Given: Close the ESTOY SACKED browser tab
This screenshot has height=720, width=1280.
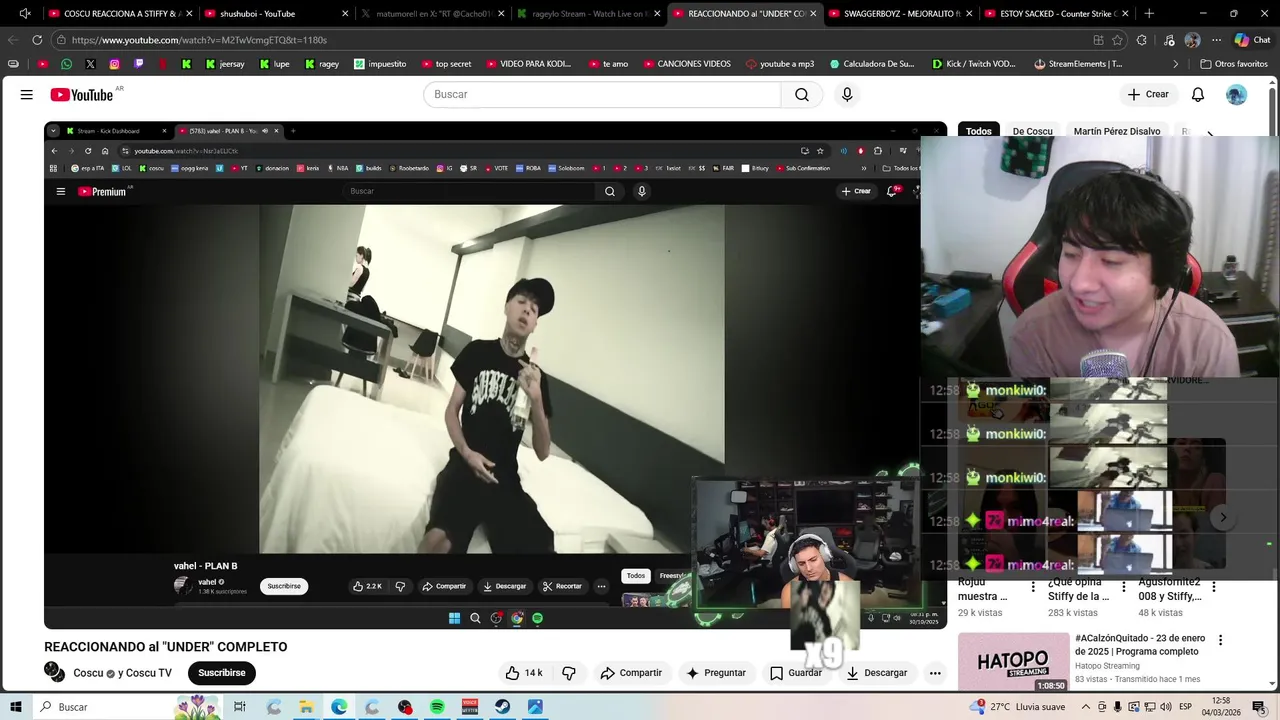Looking at the screenshot, I should pos(1125,14).
